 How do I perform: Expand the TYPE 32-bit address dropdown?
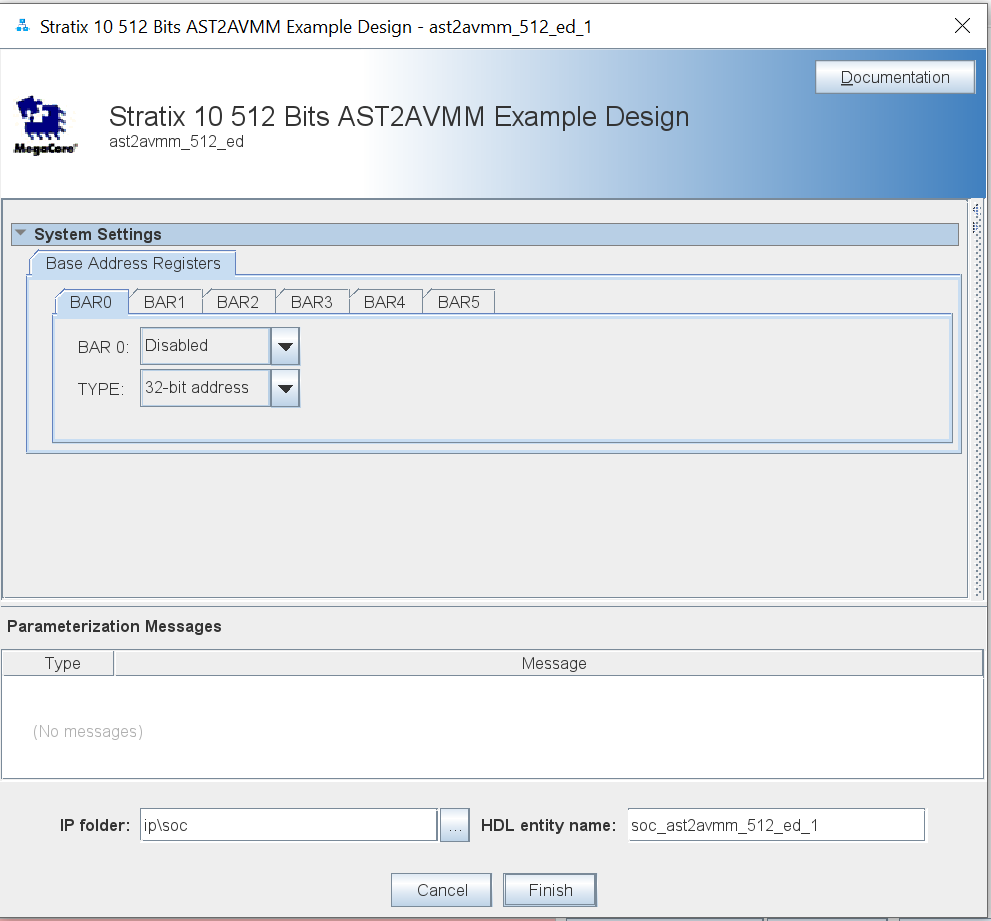pyautogui.click(x=285, y=389)
